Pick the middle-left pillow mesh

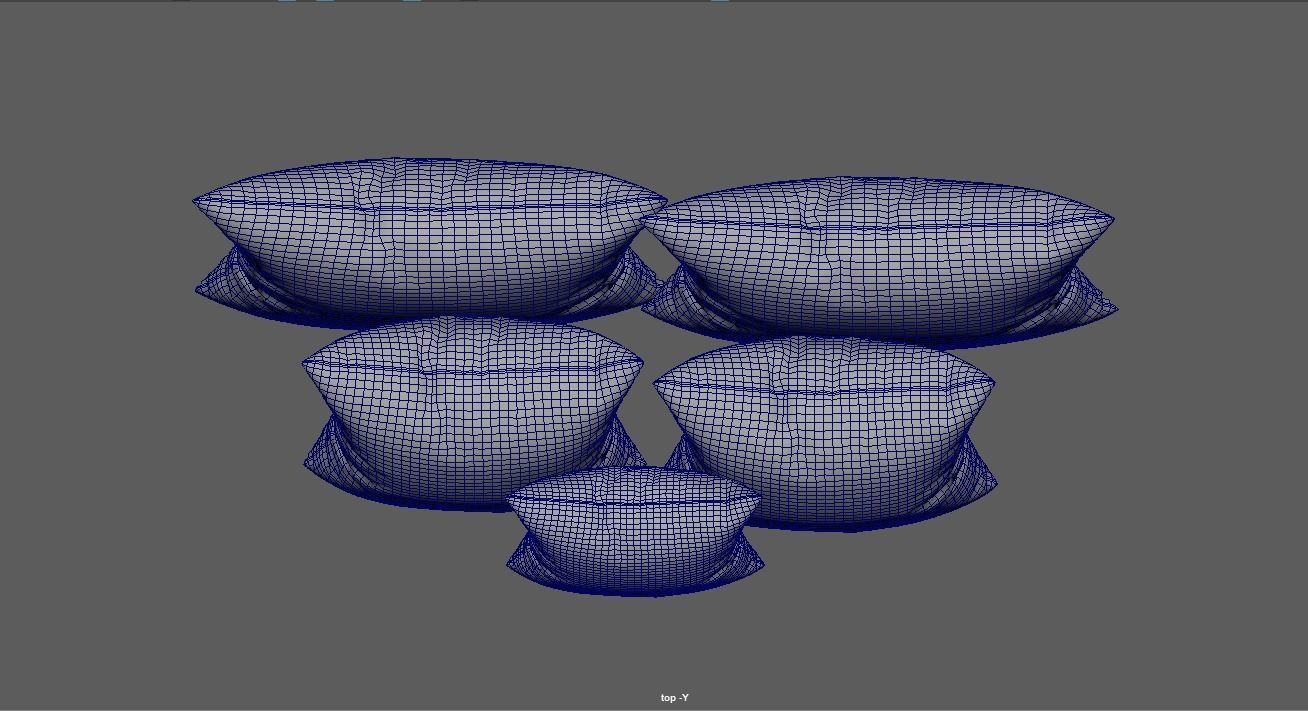pyautogui.click(x=473, y=413)
